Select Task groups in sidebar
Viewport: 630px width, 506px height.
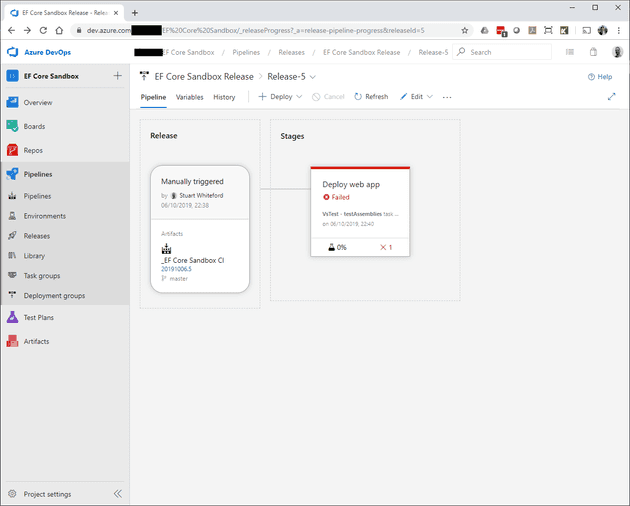42,276
